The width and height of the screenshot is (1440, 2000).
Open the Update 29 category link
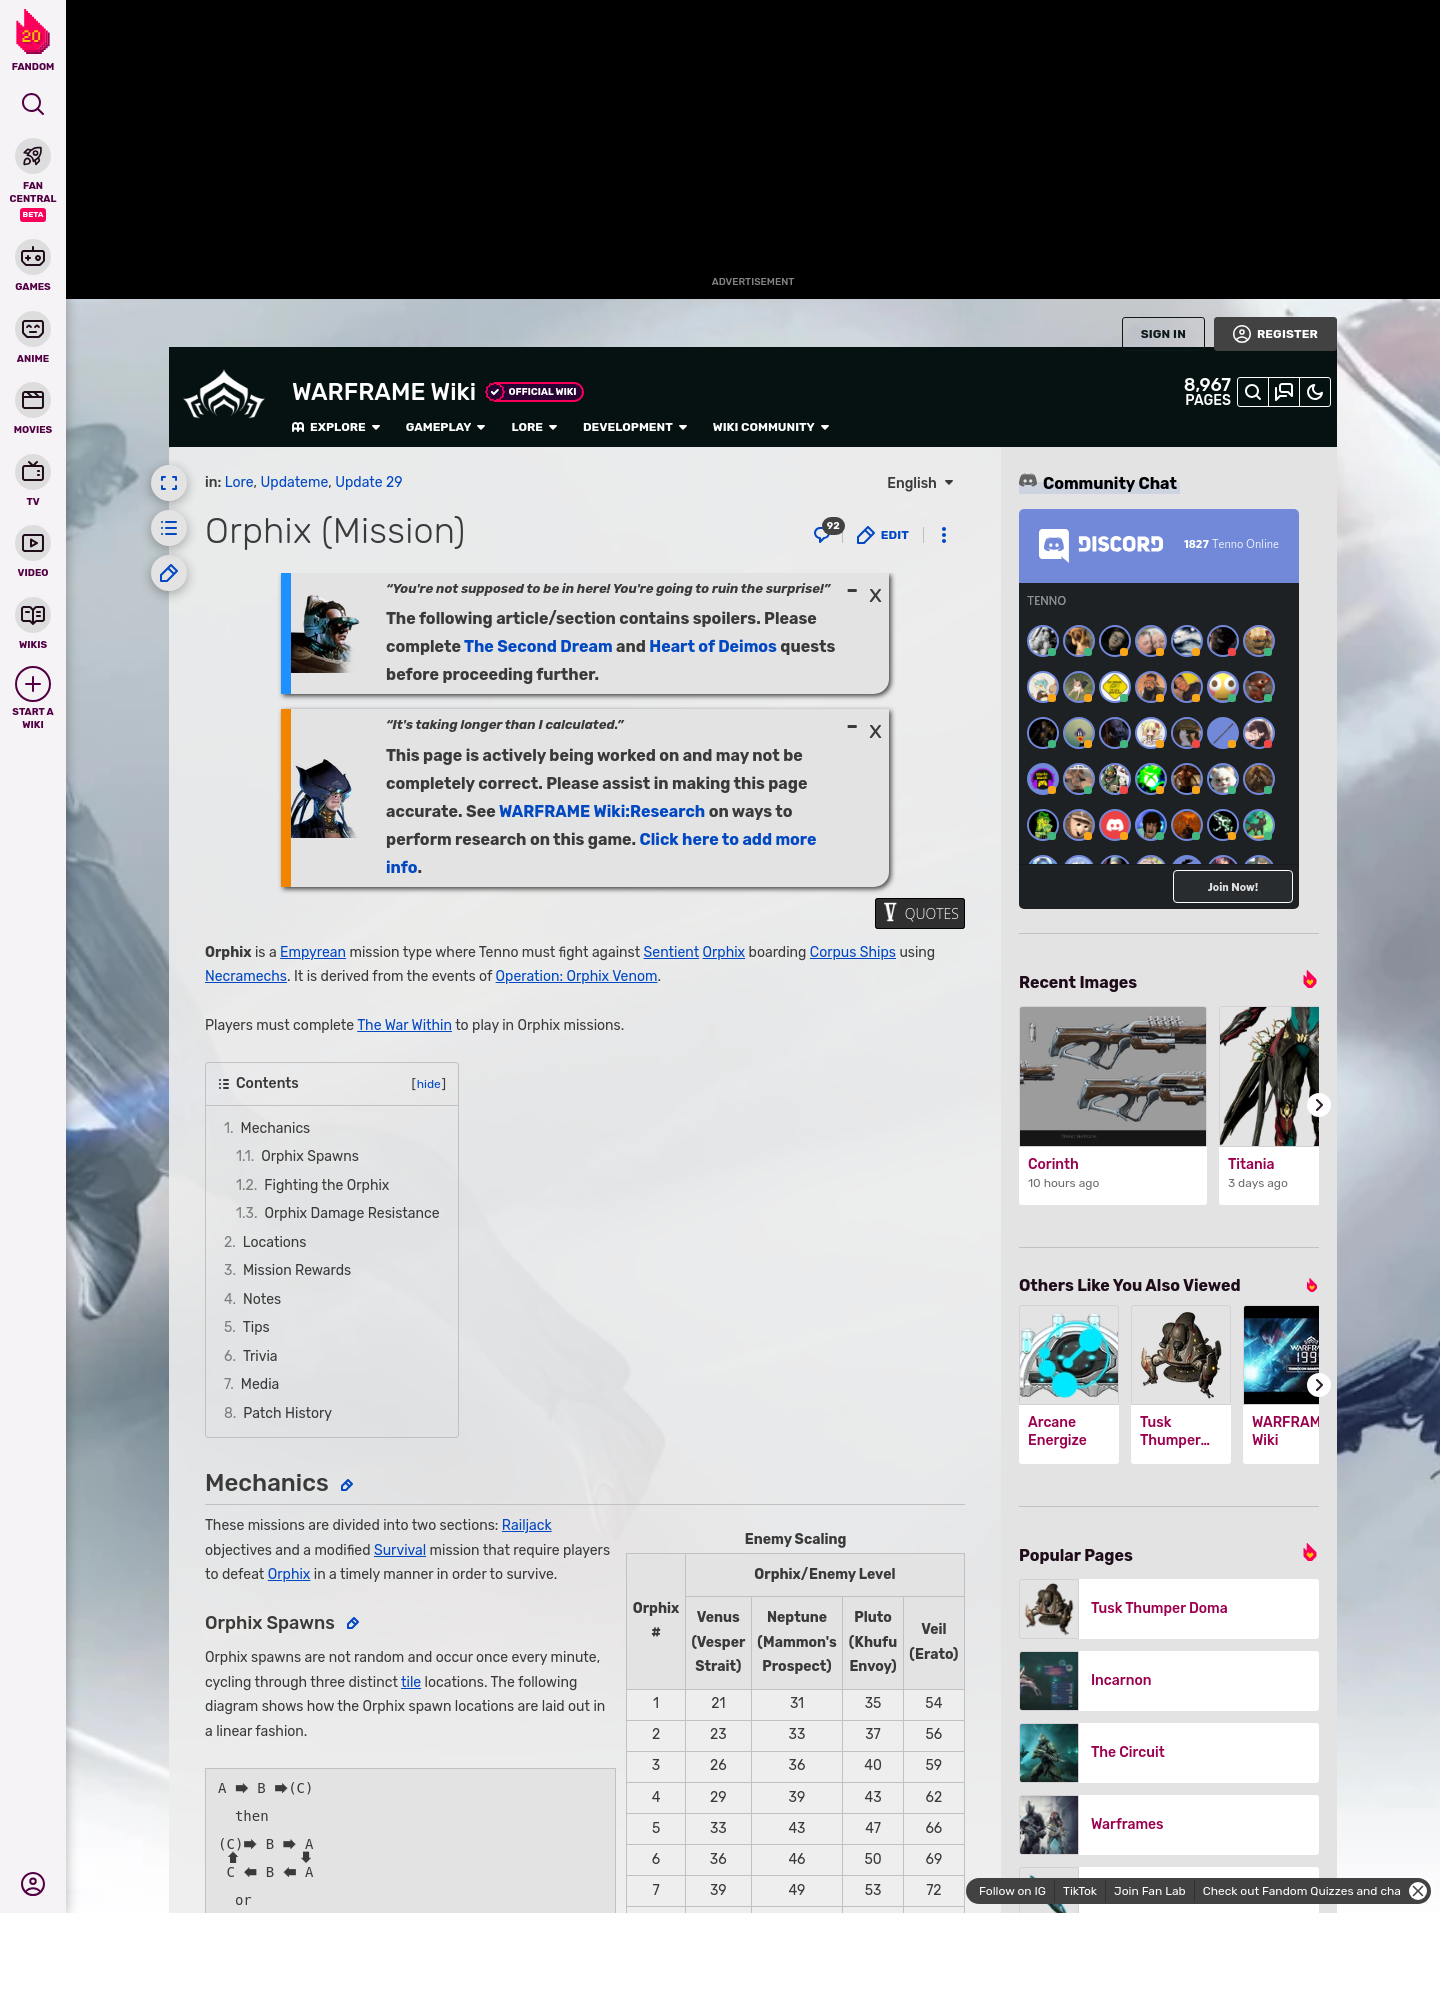369,482
